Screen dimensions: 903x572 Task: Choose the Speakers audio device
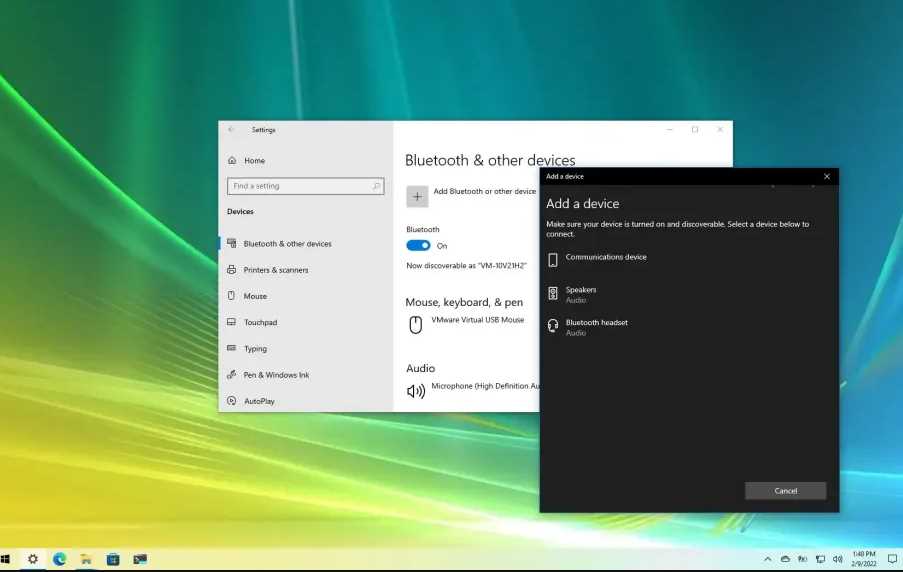coord(581,294)
